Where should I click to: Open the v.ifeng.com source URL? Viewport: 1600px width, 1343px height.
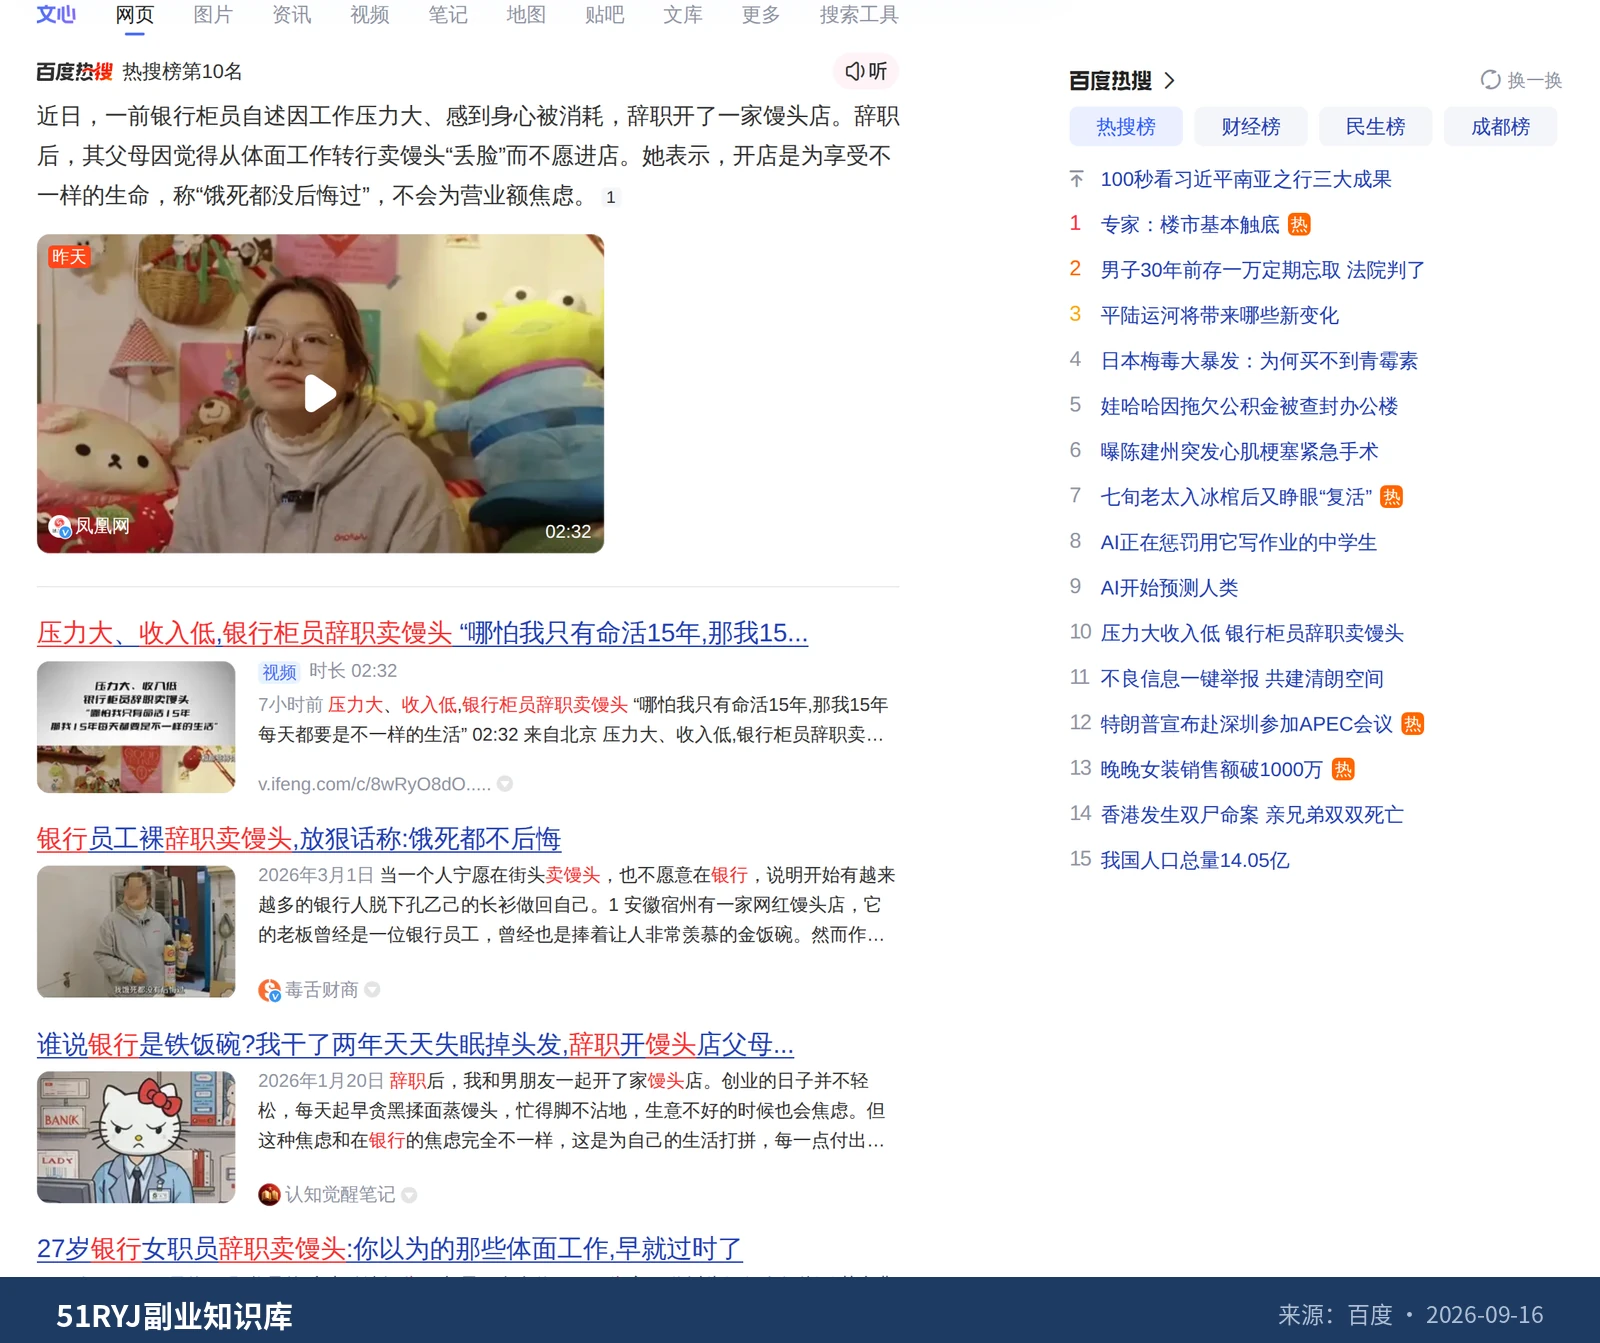(x=374, y=784)
